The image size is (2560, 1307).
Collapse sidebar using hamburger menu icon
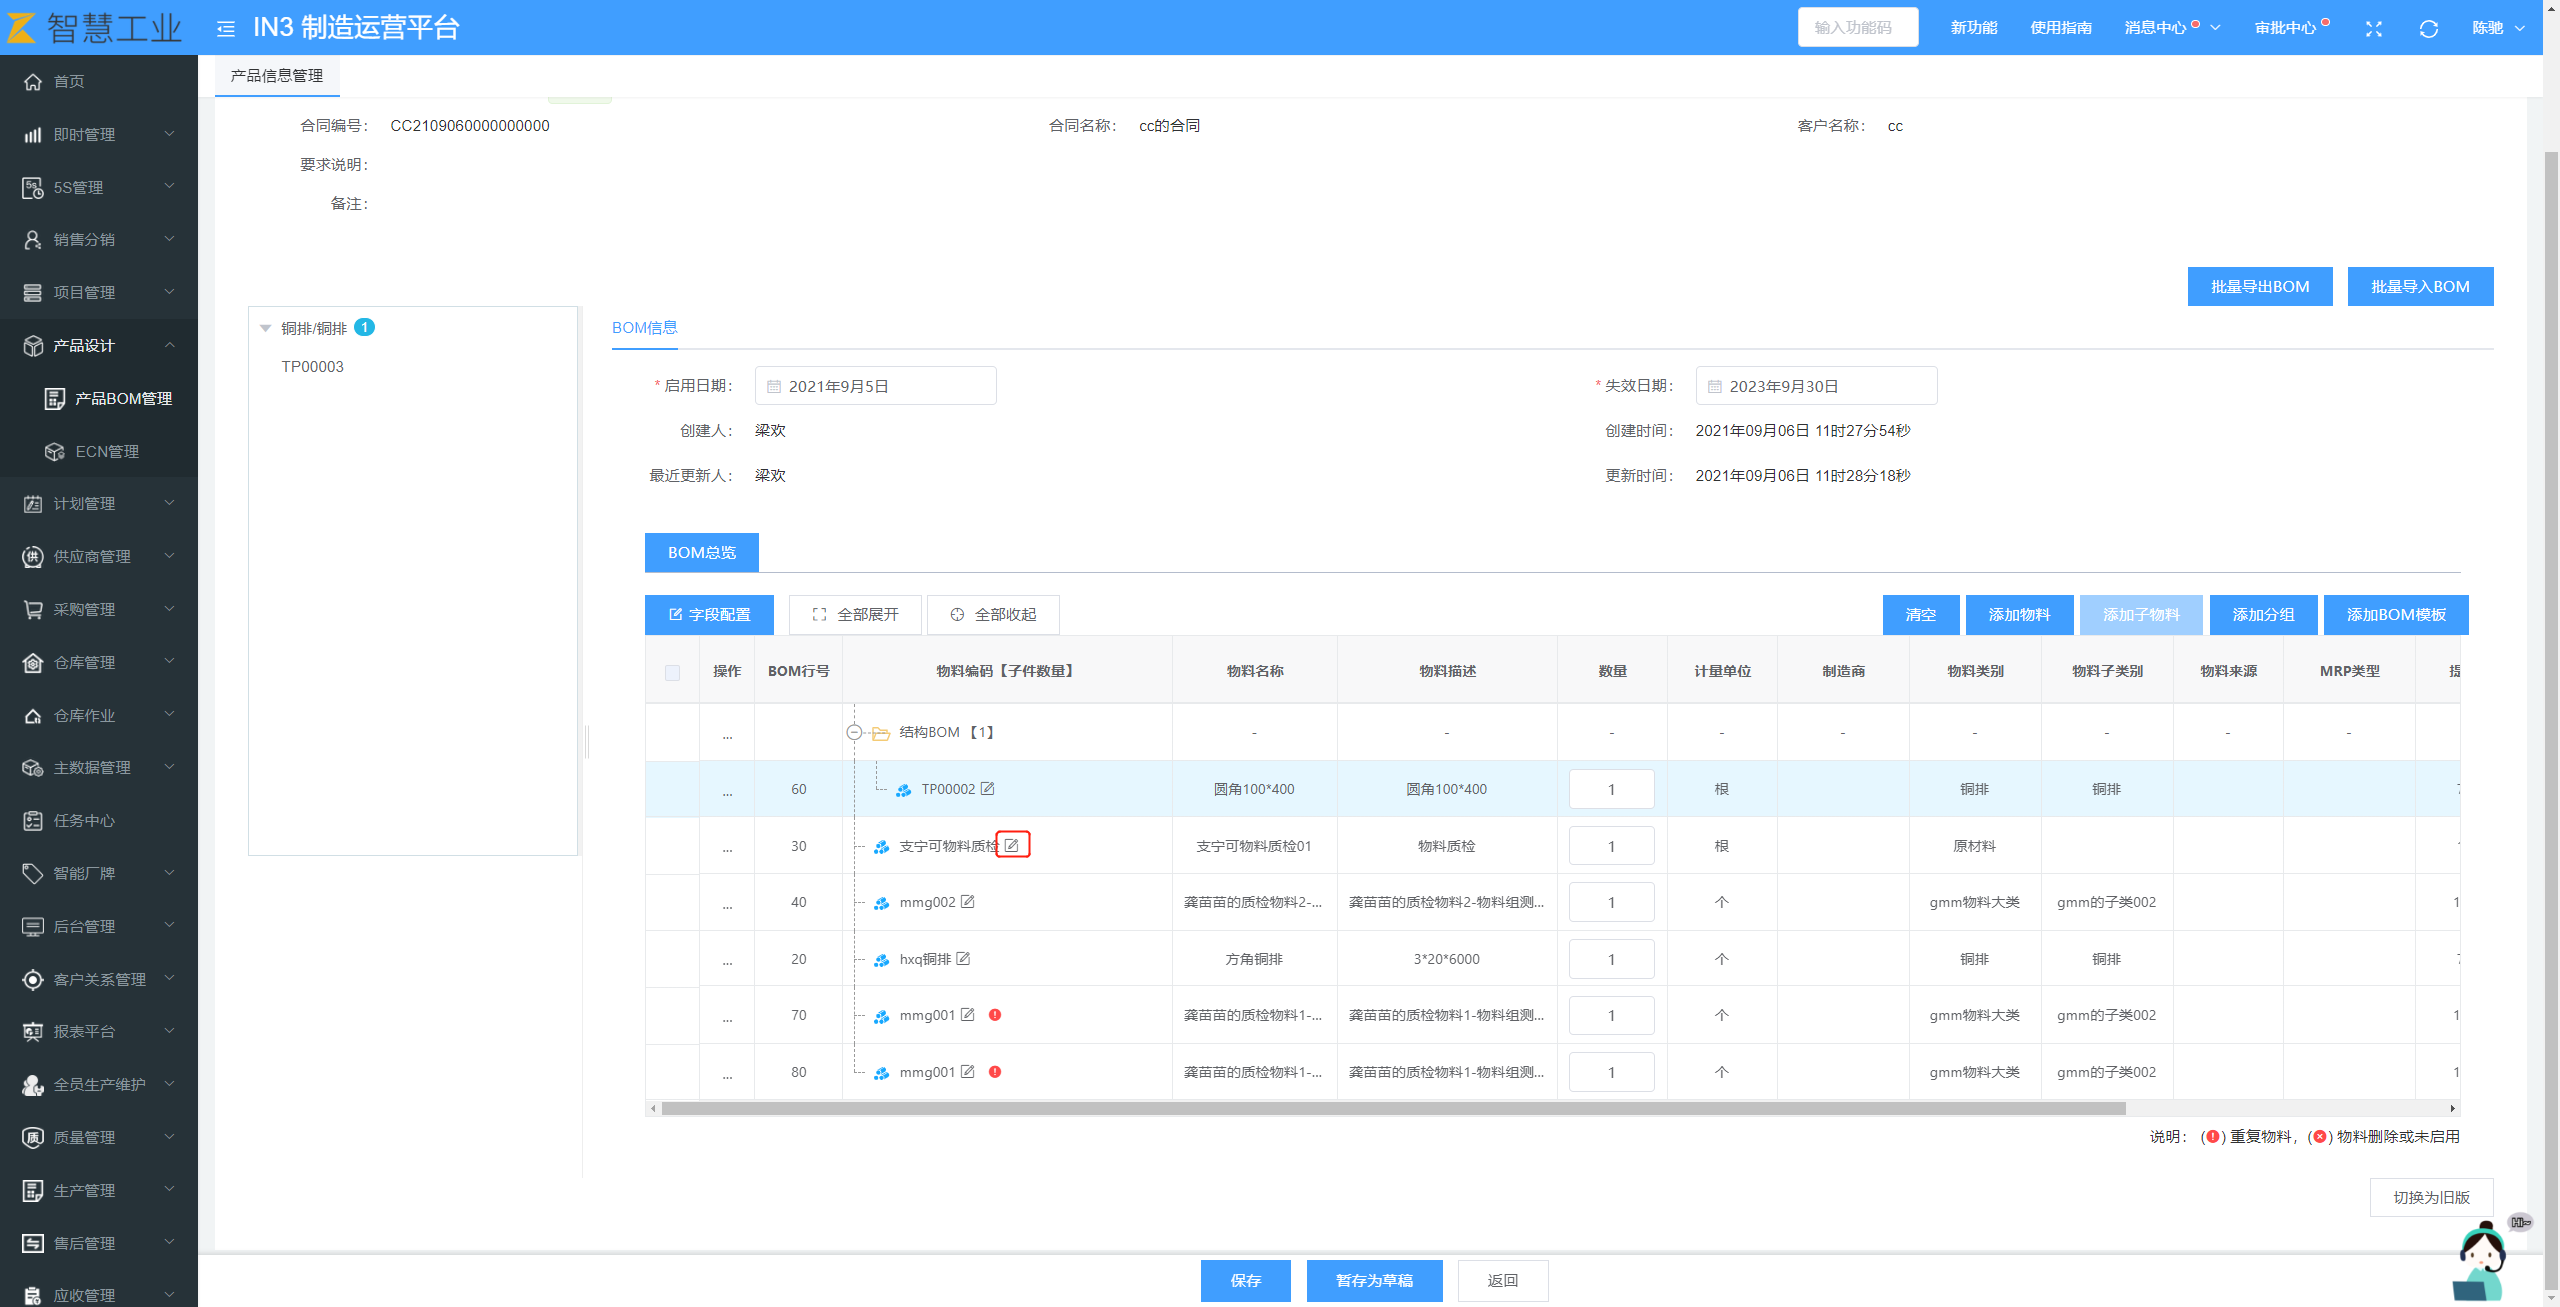pos(226,28)
